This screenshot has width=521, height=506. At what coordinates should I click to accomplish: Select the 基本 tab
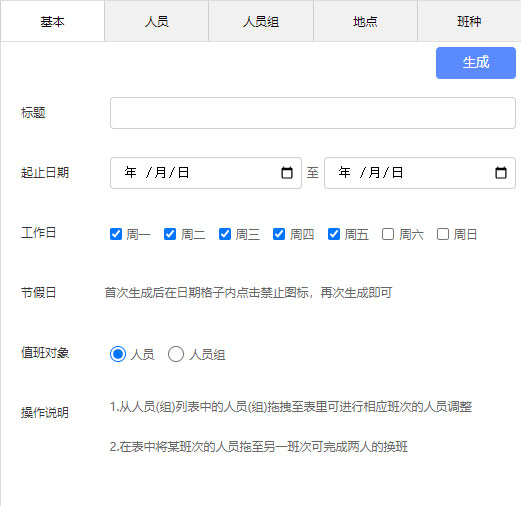[52, 21]
